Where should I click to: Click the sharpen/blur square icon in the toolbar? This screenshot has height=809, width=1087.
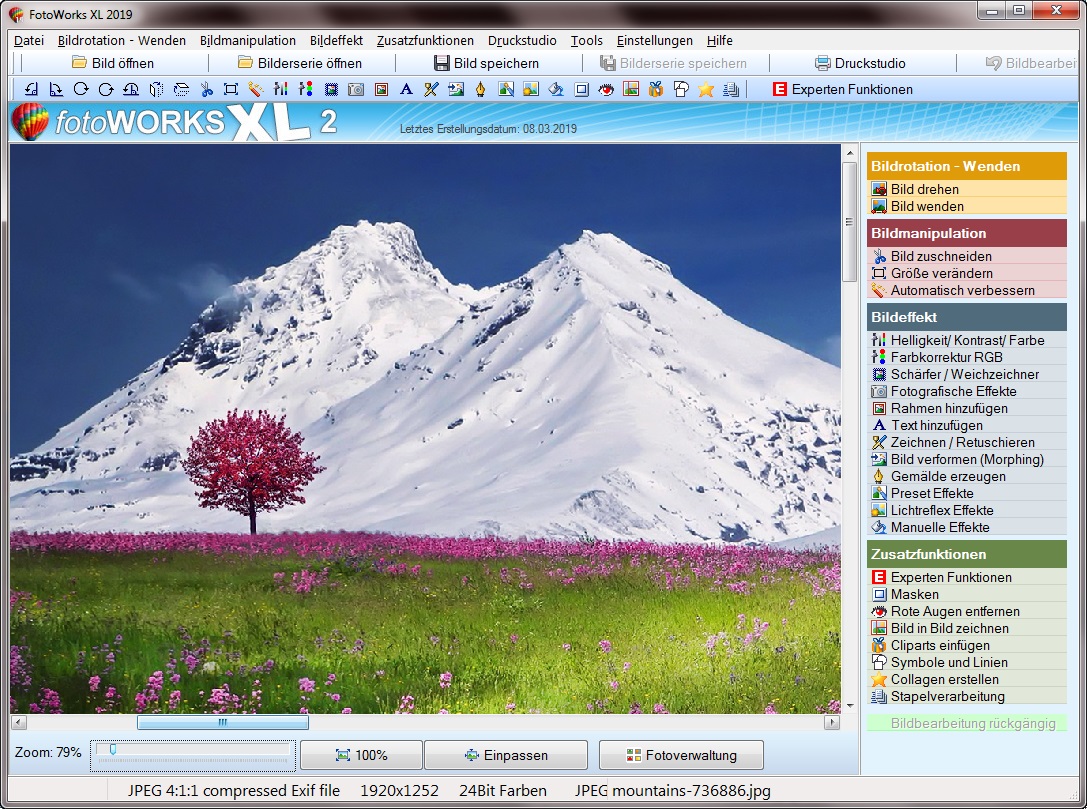[x=331, y=89]
